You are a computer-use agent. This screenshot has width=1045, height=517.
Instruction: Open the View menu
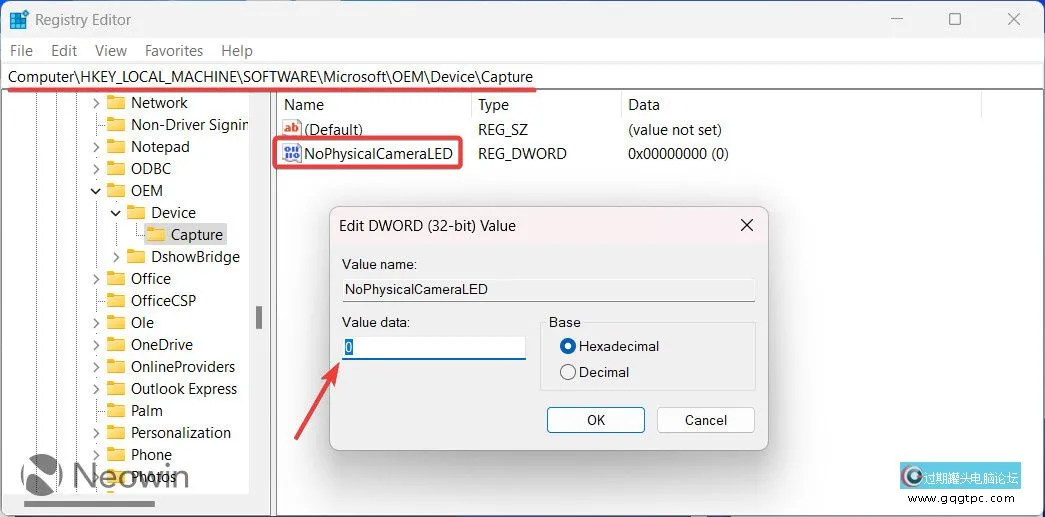coord(111,51)
